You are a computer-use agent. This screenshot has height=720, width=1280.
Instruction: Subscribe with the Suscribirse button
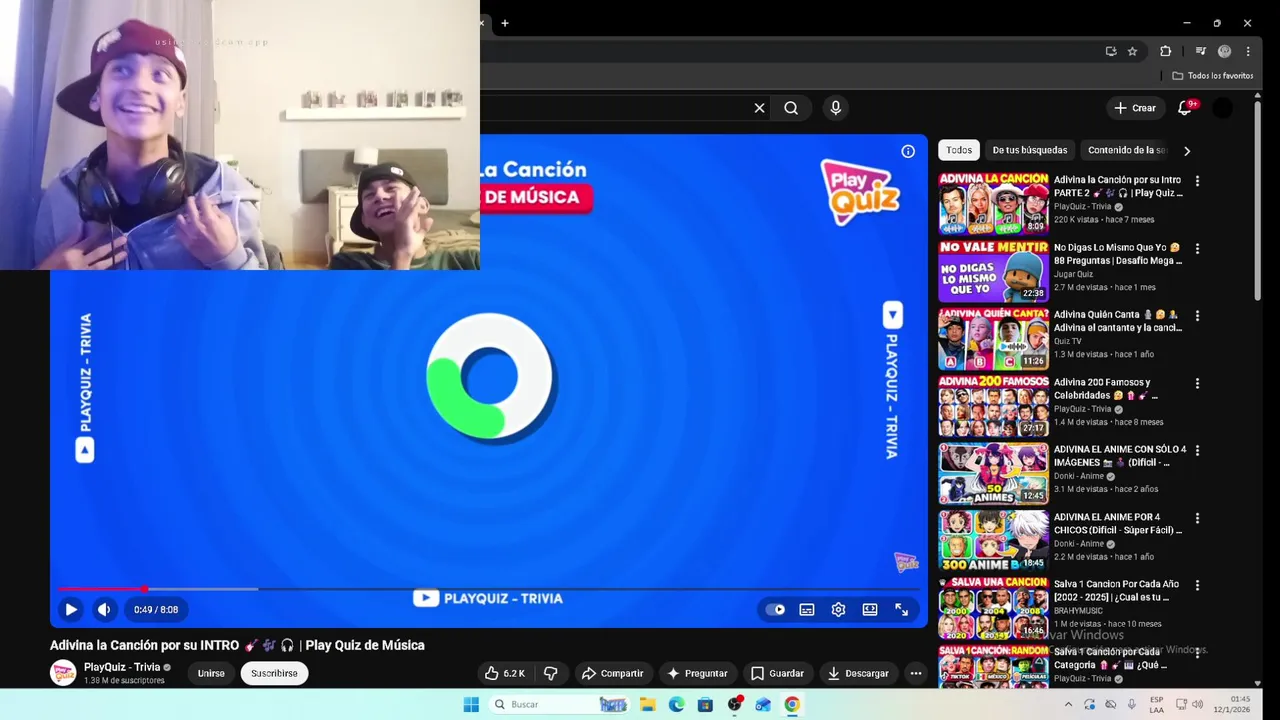click(274, 673)
